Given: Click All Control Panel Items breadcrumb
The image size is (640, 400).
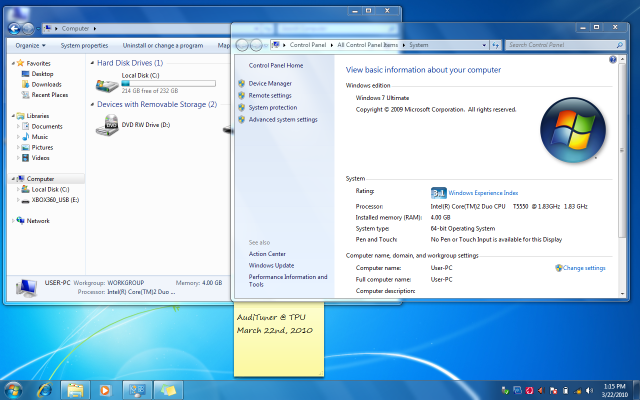Looking at the screenshot, I should click(x=367, y=45).
